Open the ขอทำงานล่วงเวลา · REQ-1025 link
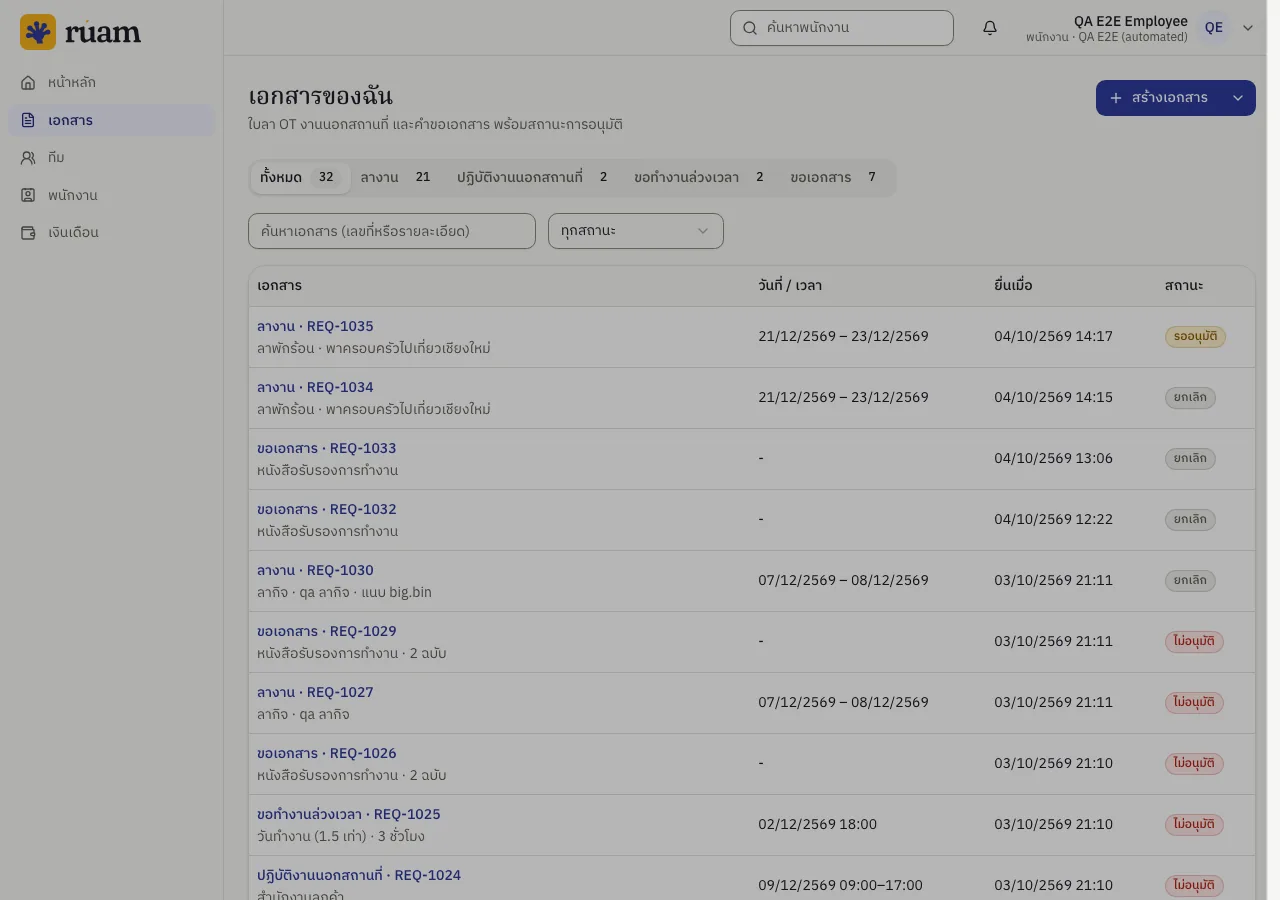The image size is (1280, 900). 349,814
